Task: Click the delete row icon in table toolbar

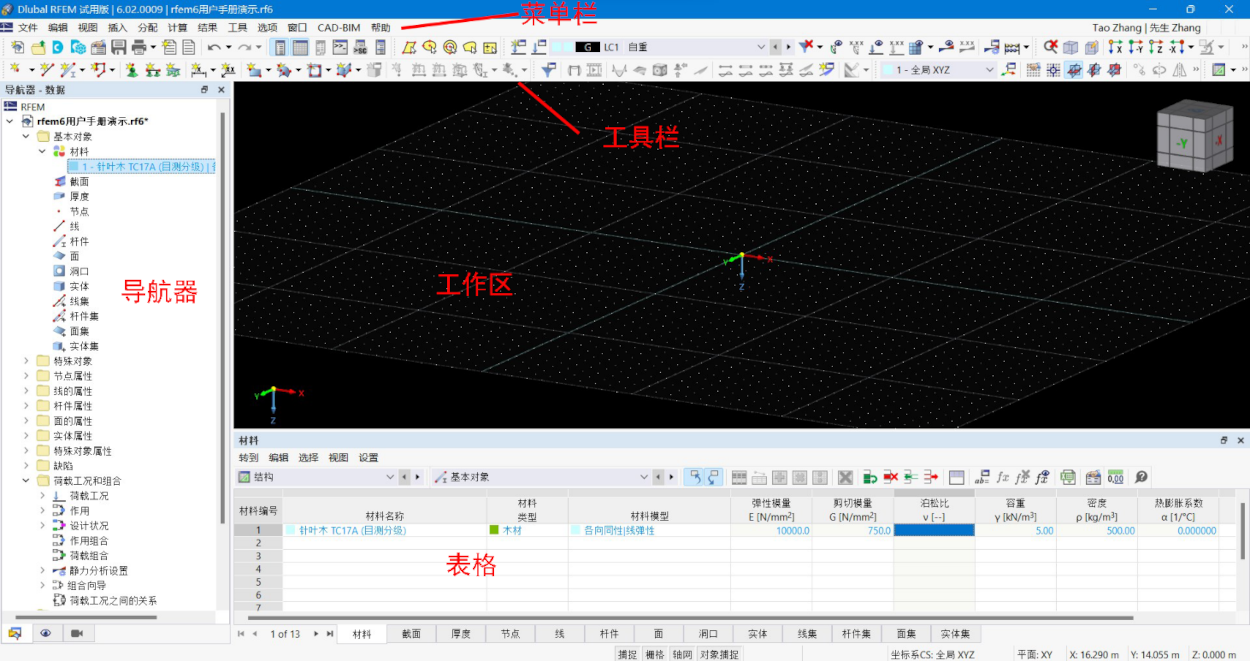Action: click(x=890, y=477)
